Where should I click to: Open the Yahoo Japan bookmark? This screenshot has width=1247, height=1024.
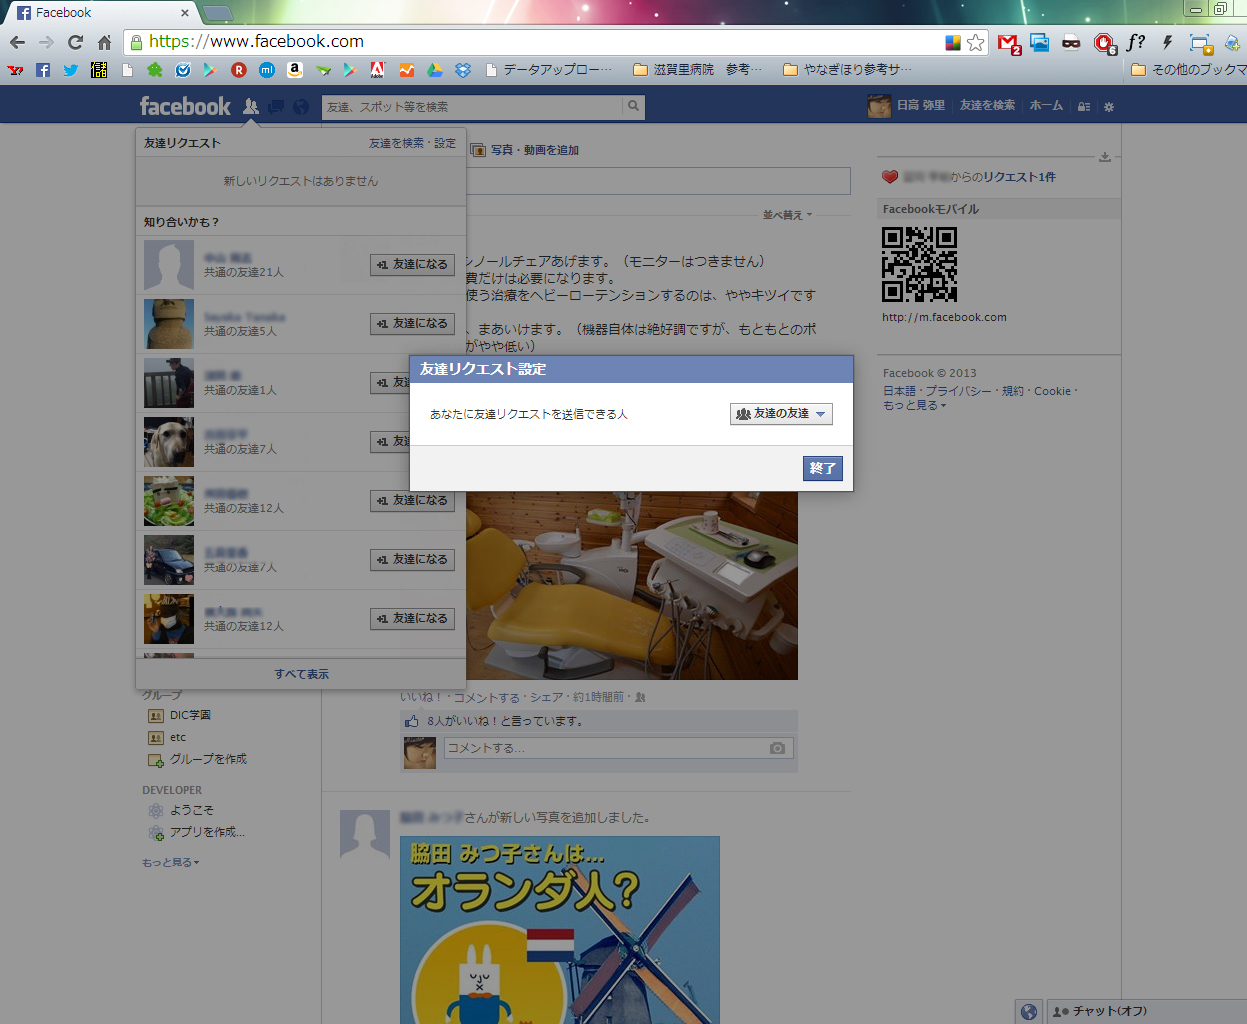[14, 70]
